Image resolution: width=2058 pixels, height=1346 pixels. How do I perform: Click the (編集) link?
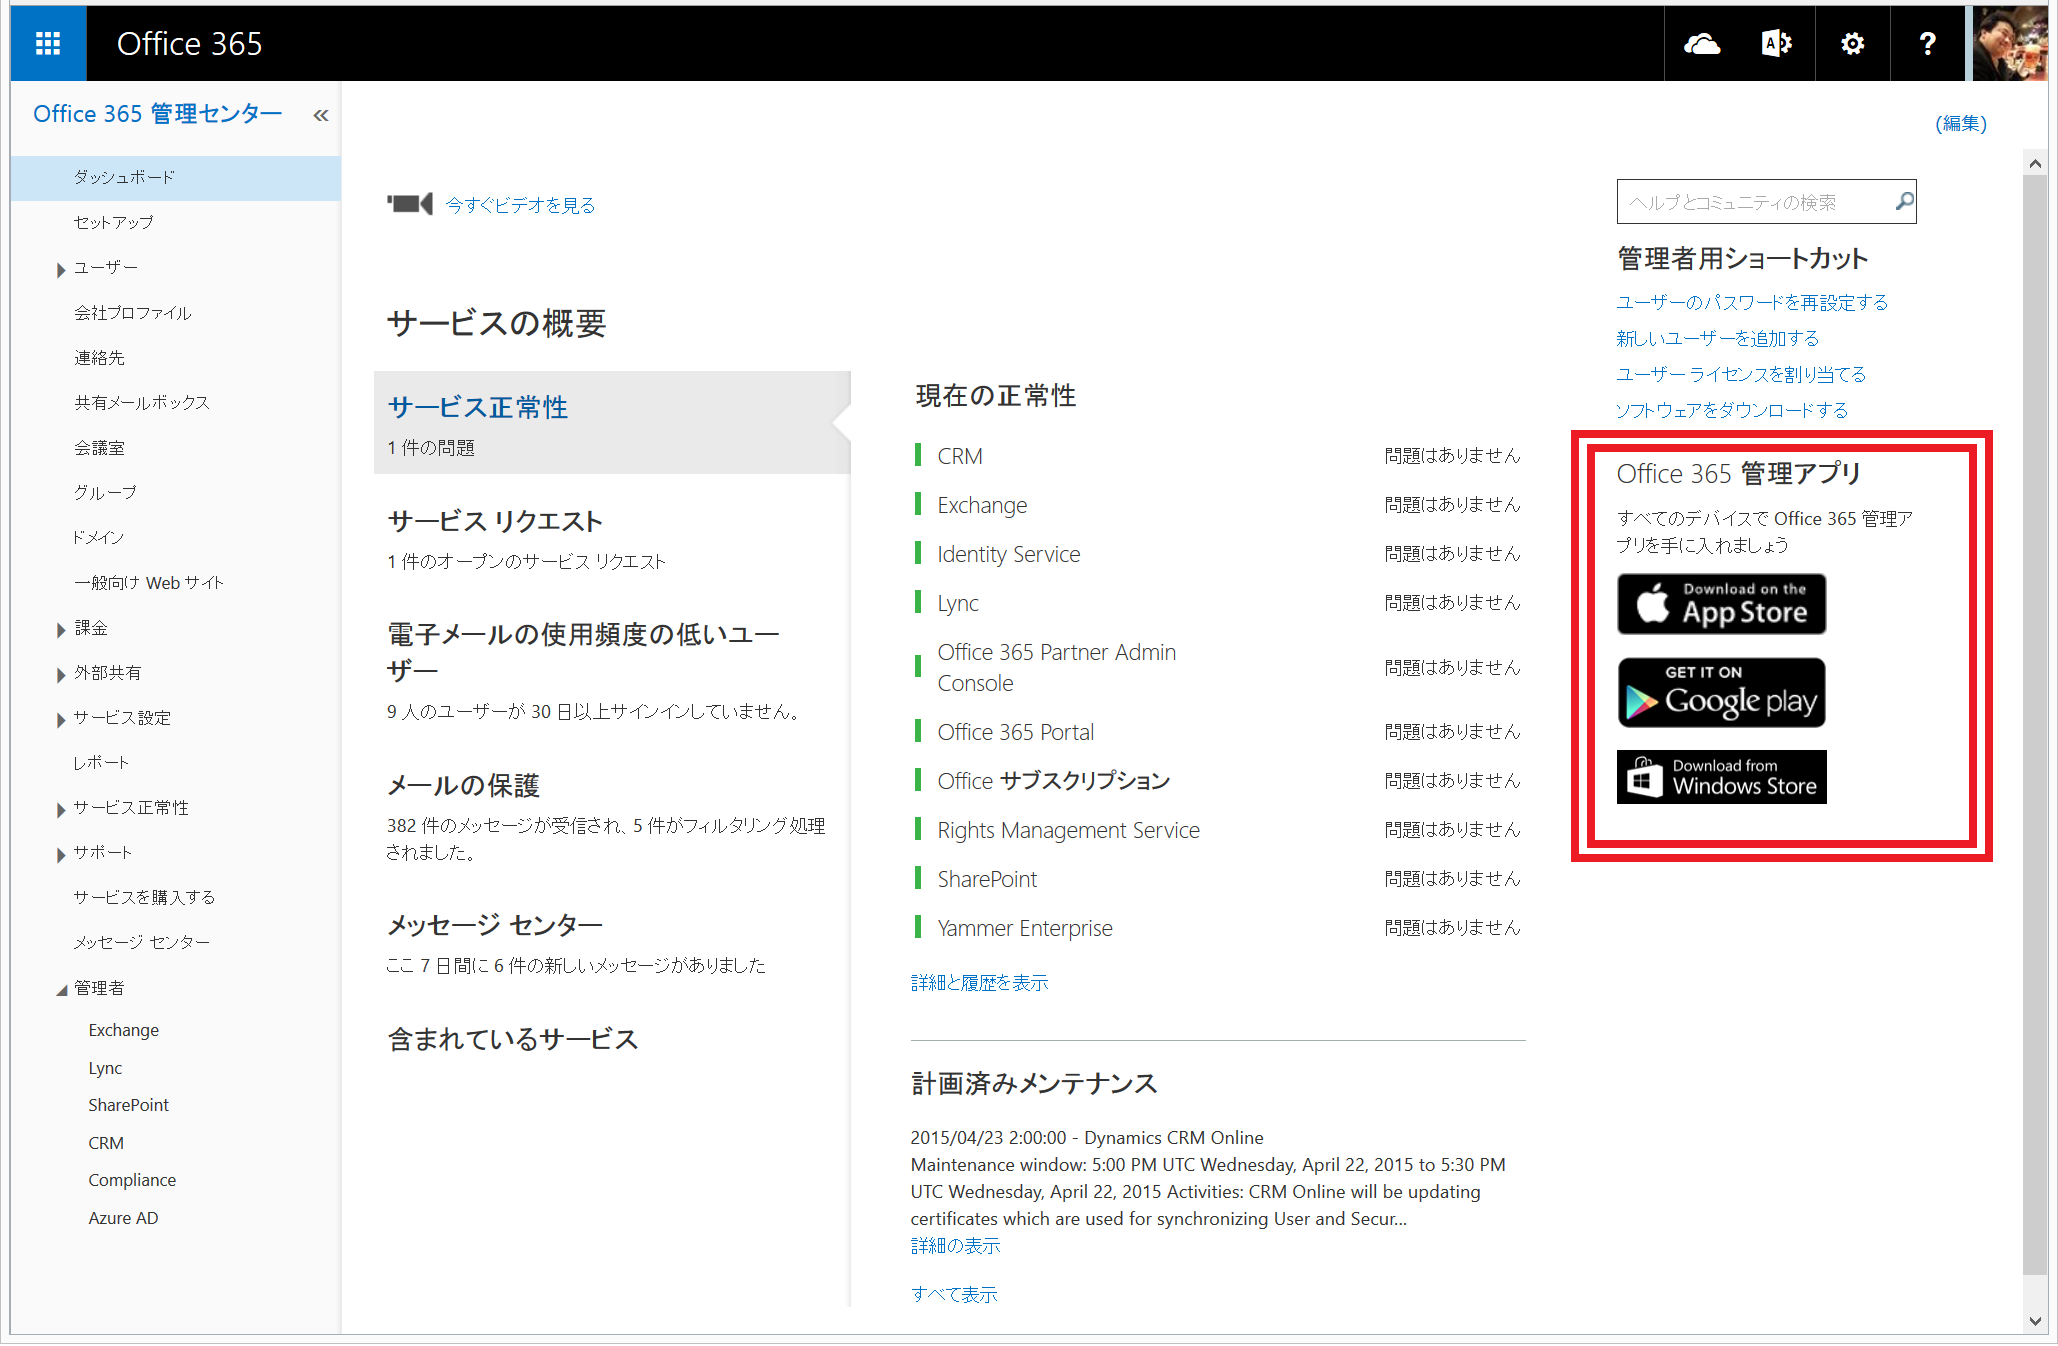pos(1961,124)
